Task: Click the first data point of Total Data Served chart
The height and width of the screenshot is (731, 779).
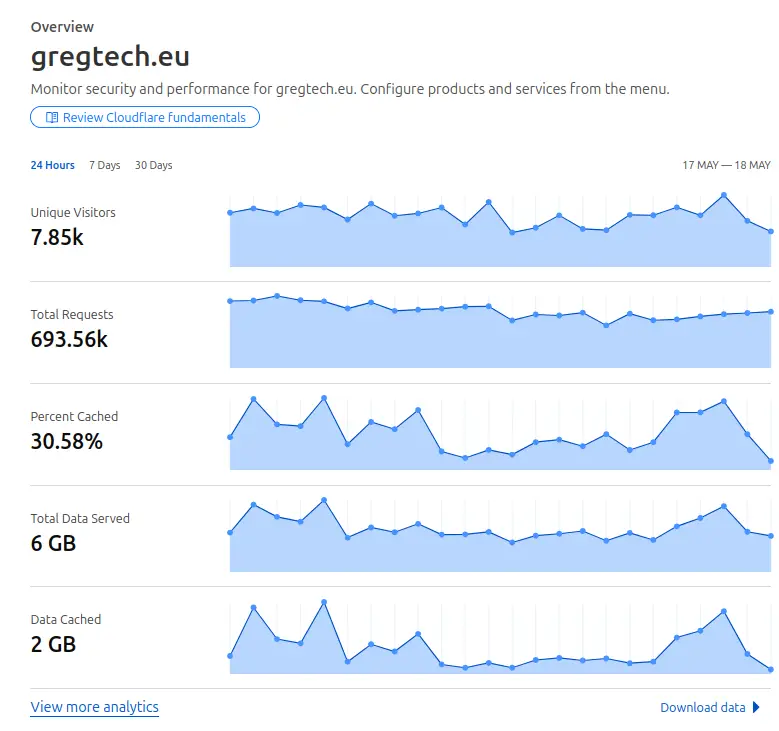Action: (x=230, y=533)
